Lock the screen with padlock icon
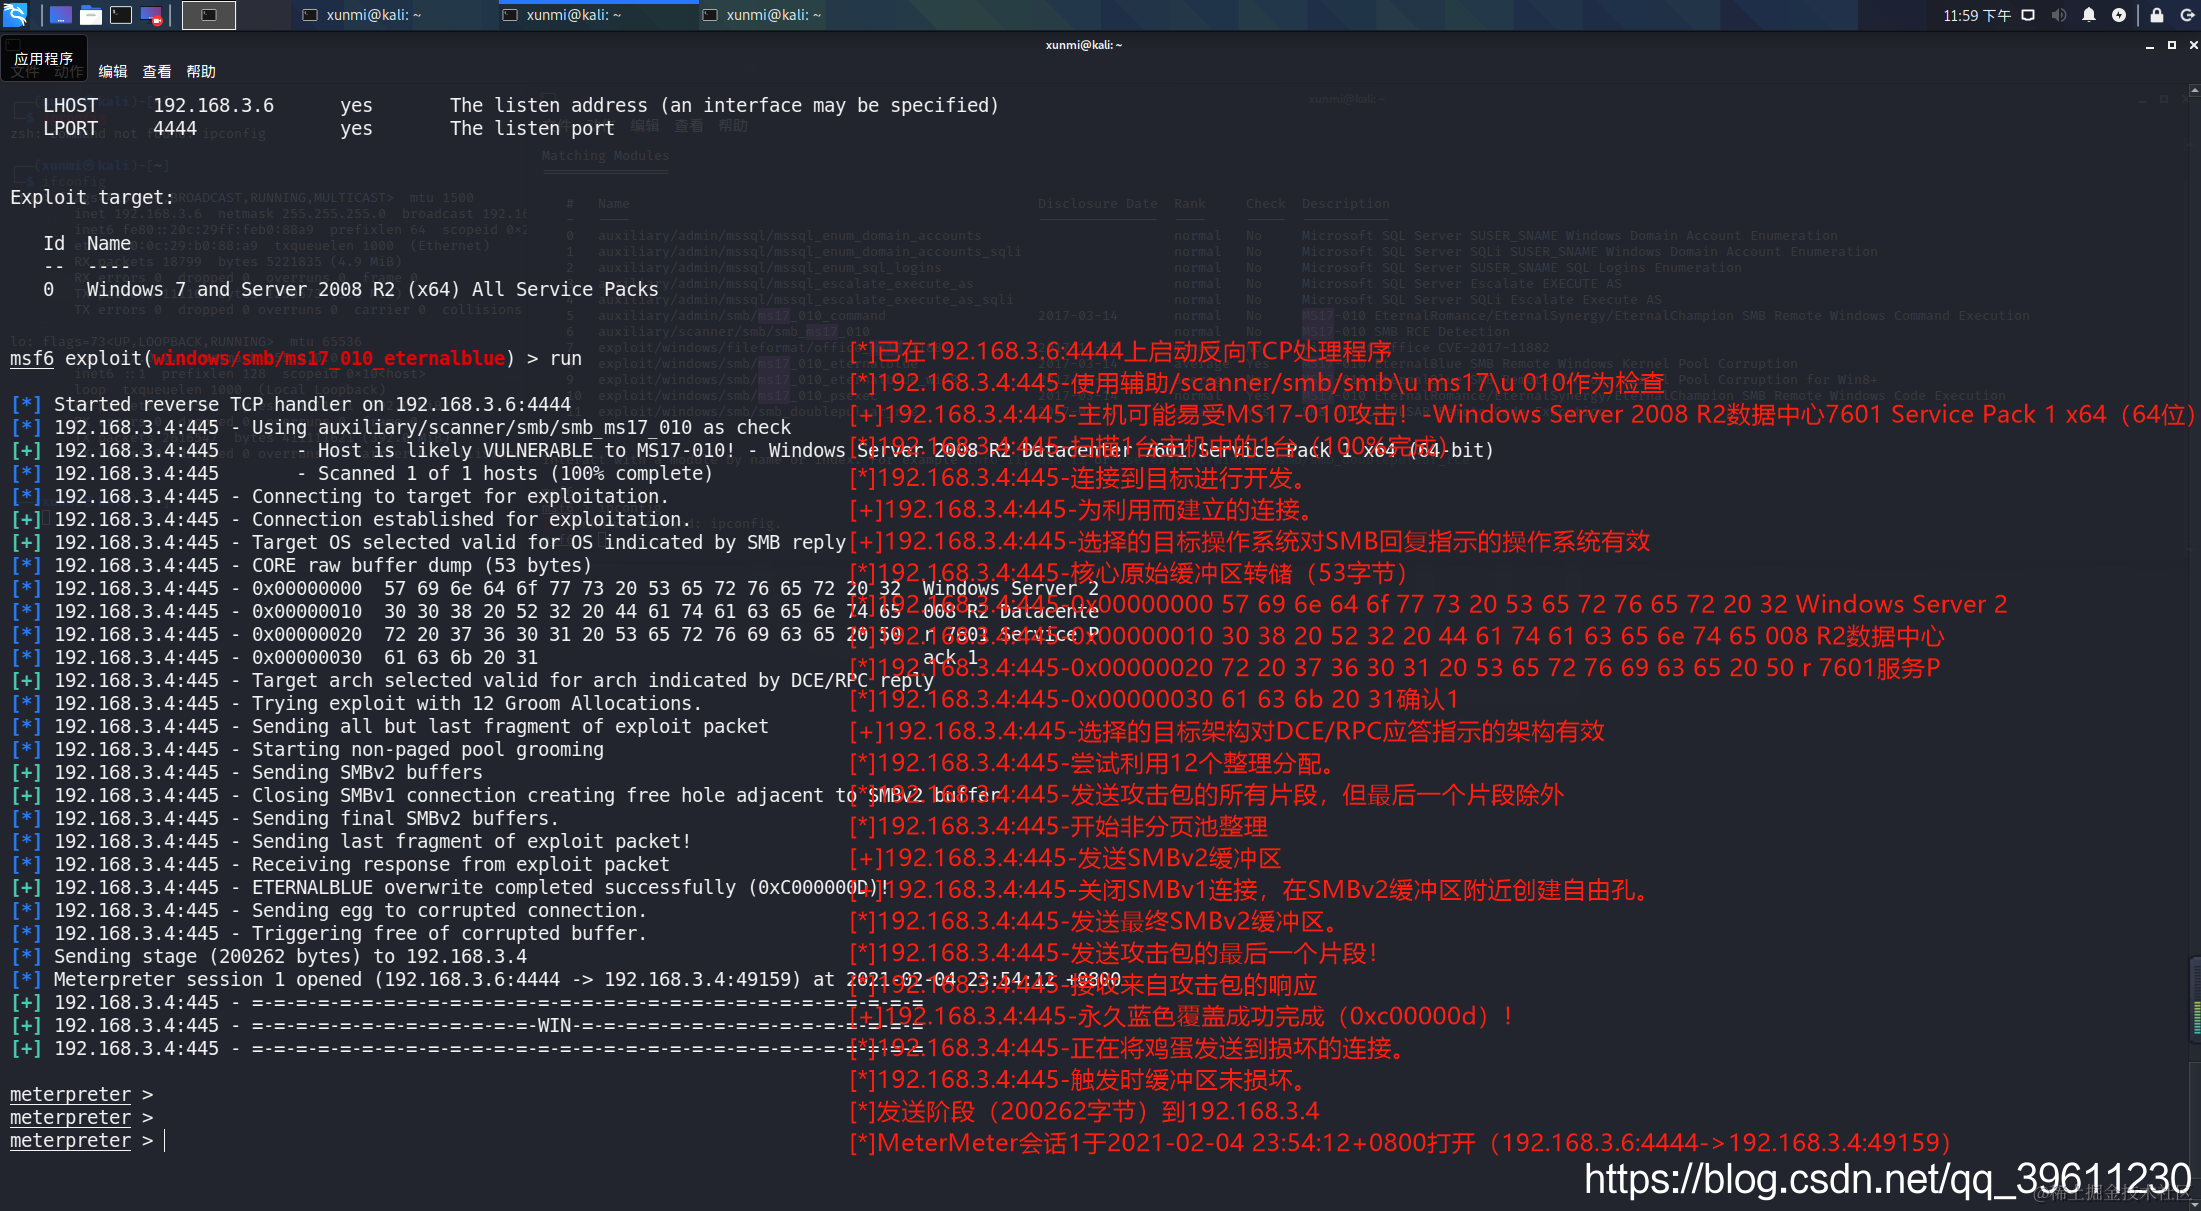Screen dimensions: 2201x1211 (x=2157, y=15)
